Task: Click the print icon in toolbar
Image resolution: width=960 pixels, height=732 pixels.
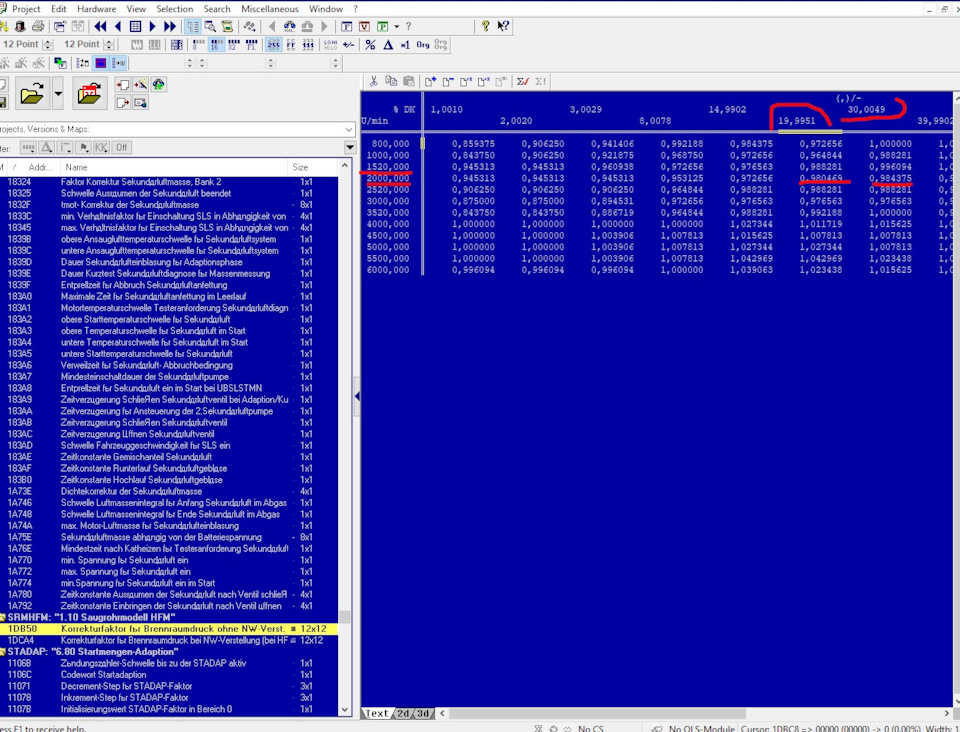Action: coord(37,26)
